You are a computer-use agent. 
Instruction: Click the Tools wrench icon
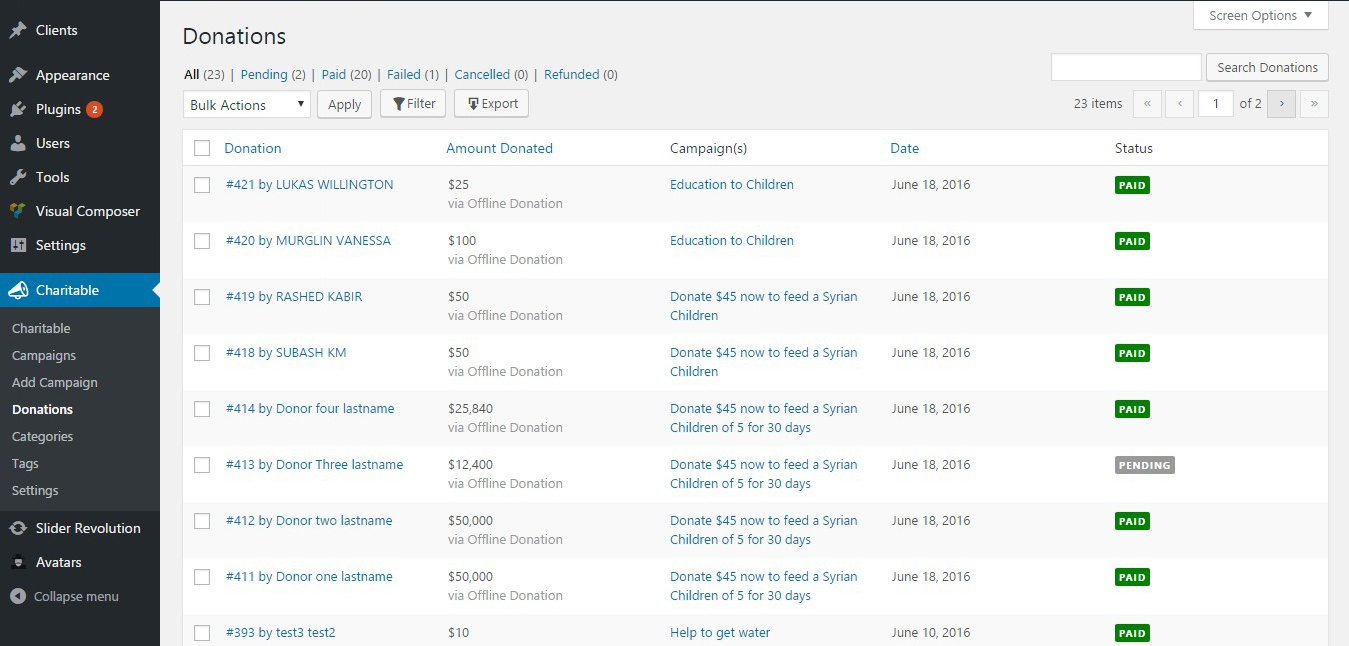point(18,177)
